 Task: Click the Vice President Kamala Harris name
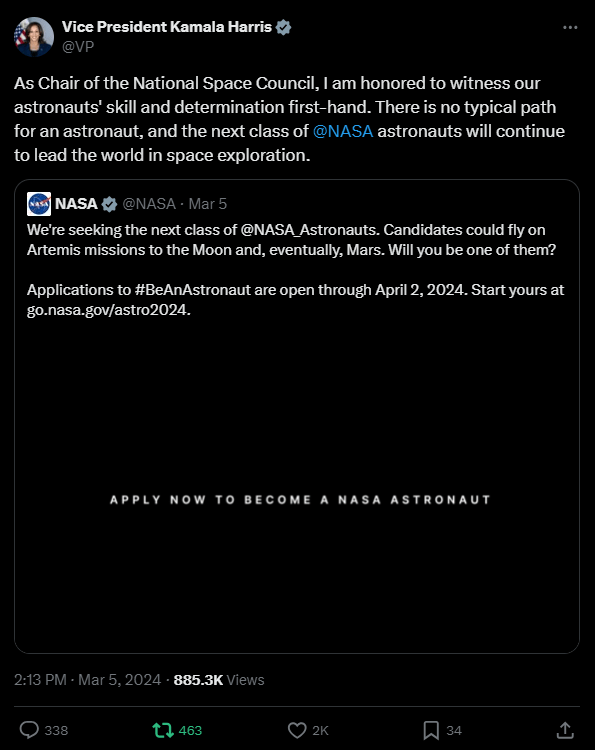[167, 27]
